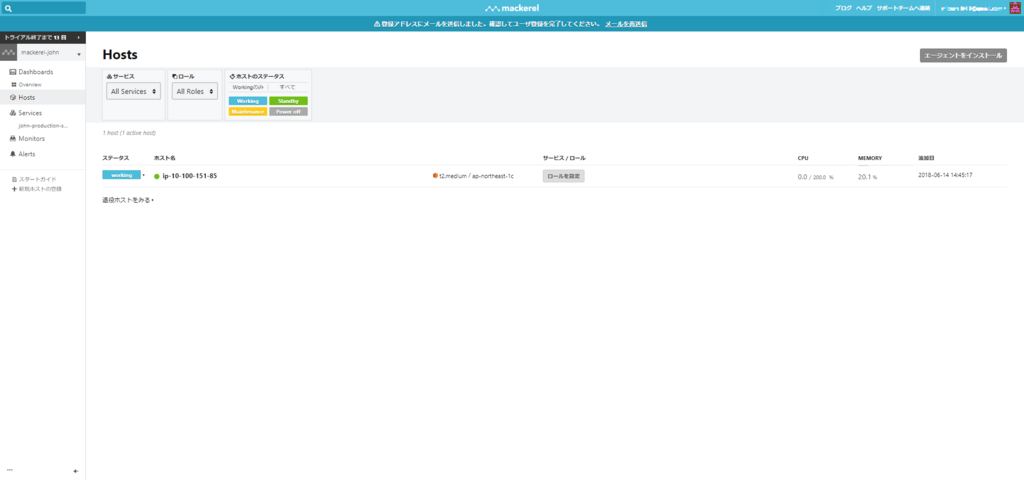Click the エージェントをインストール button
The image size is (1024, 480).
(x=963, y=56)
